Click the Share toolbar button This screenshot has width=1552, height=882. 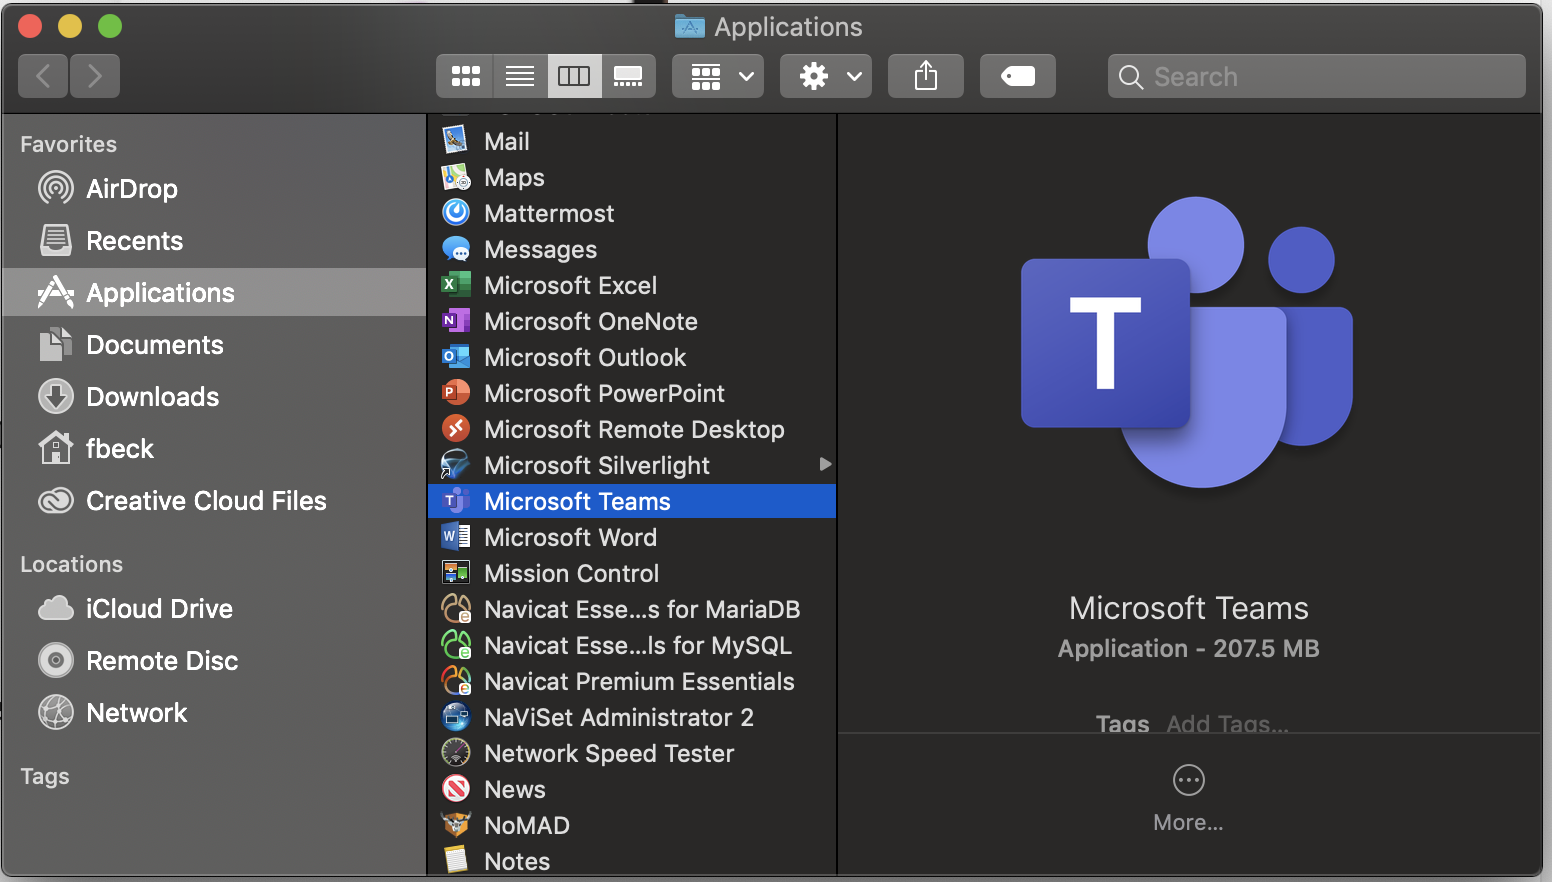pyautogui.click(x=926, y=76)
